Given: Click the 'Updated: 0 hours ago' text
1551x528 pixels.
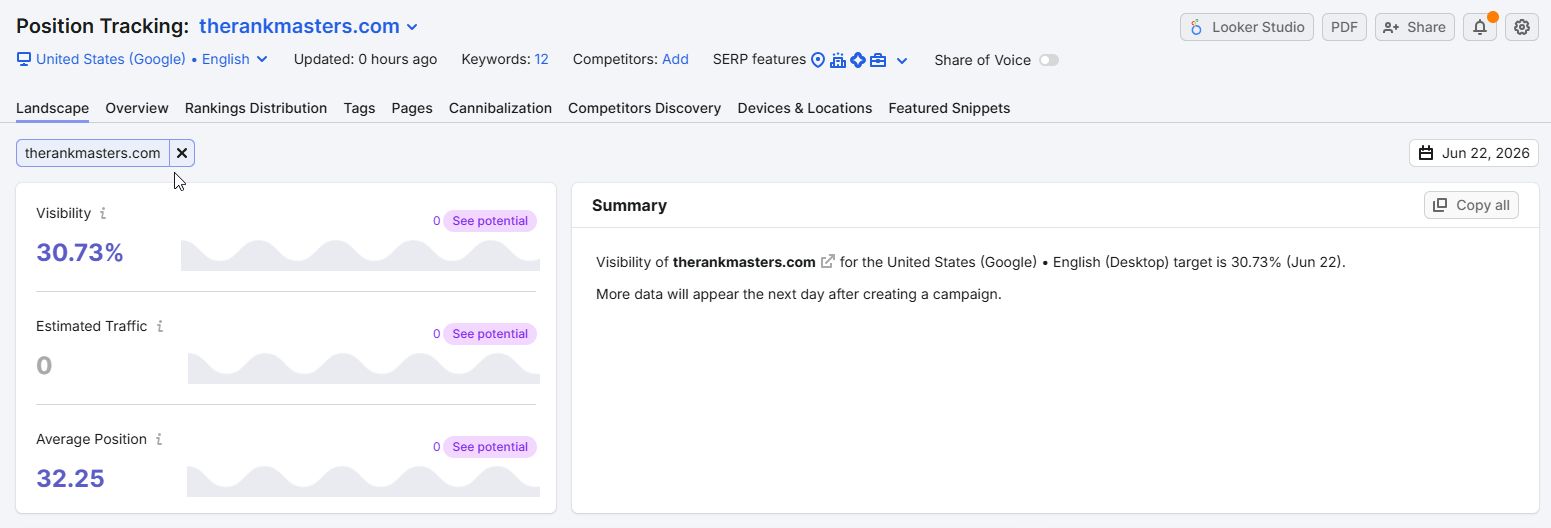Looking at the screenshot, I should tap(365, 59).
